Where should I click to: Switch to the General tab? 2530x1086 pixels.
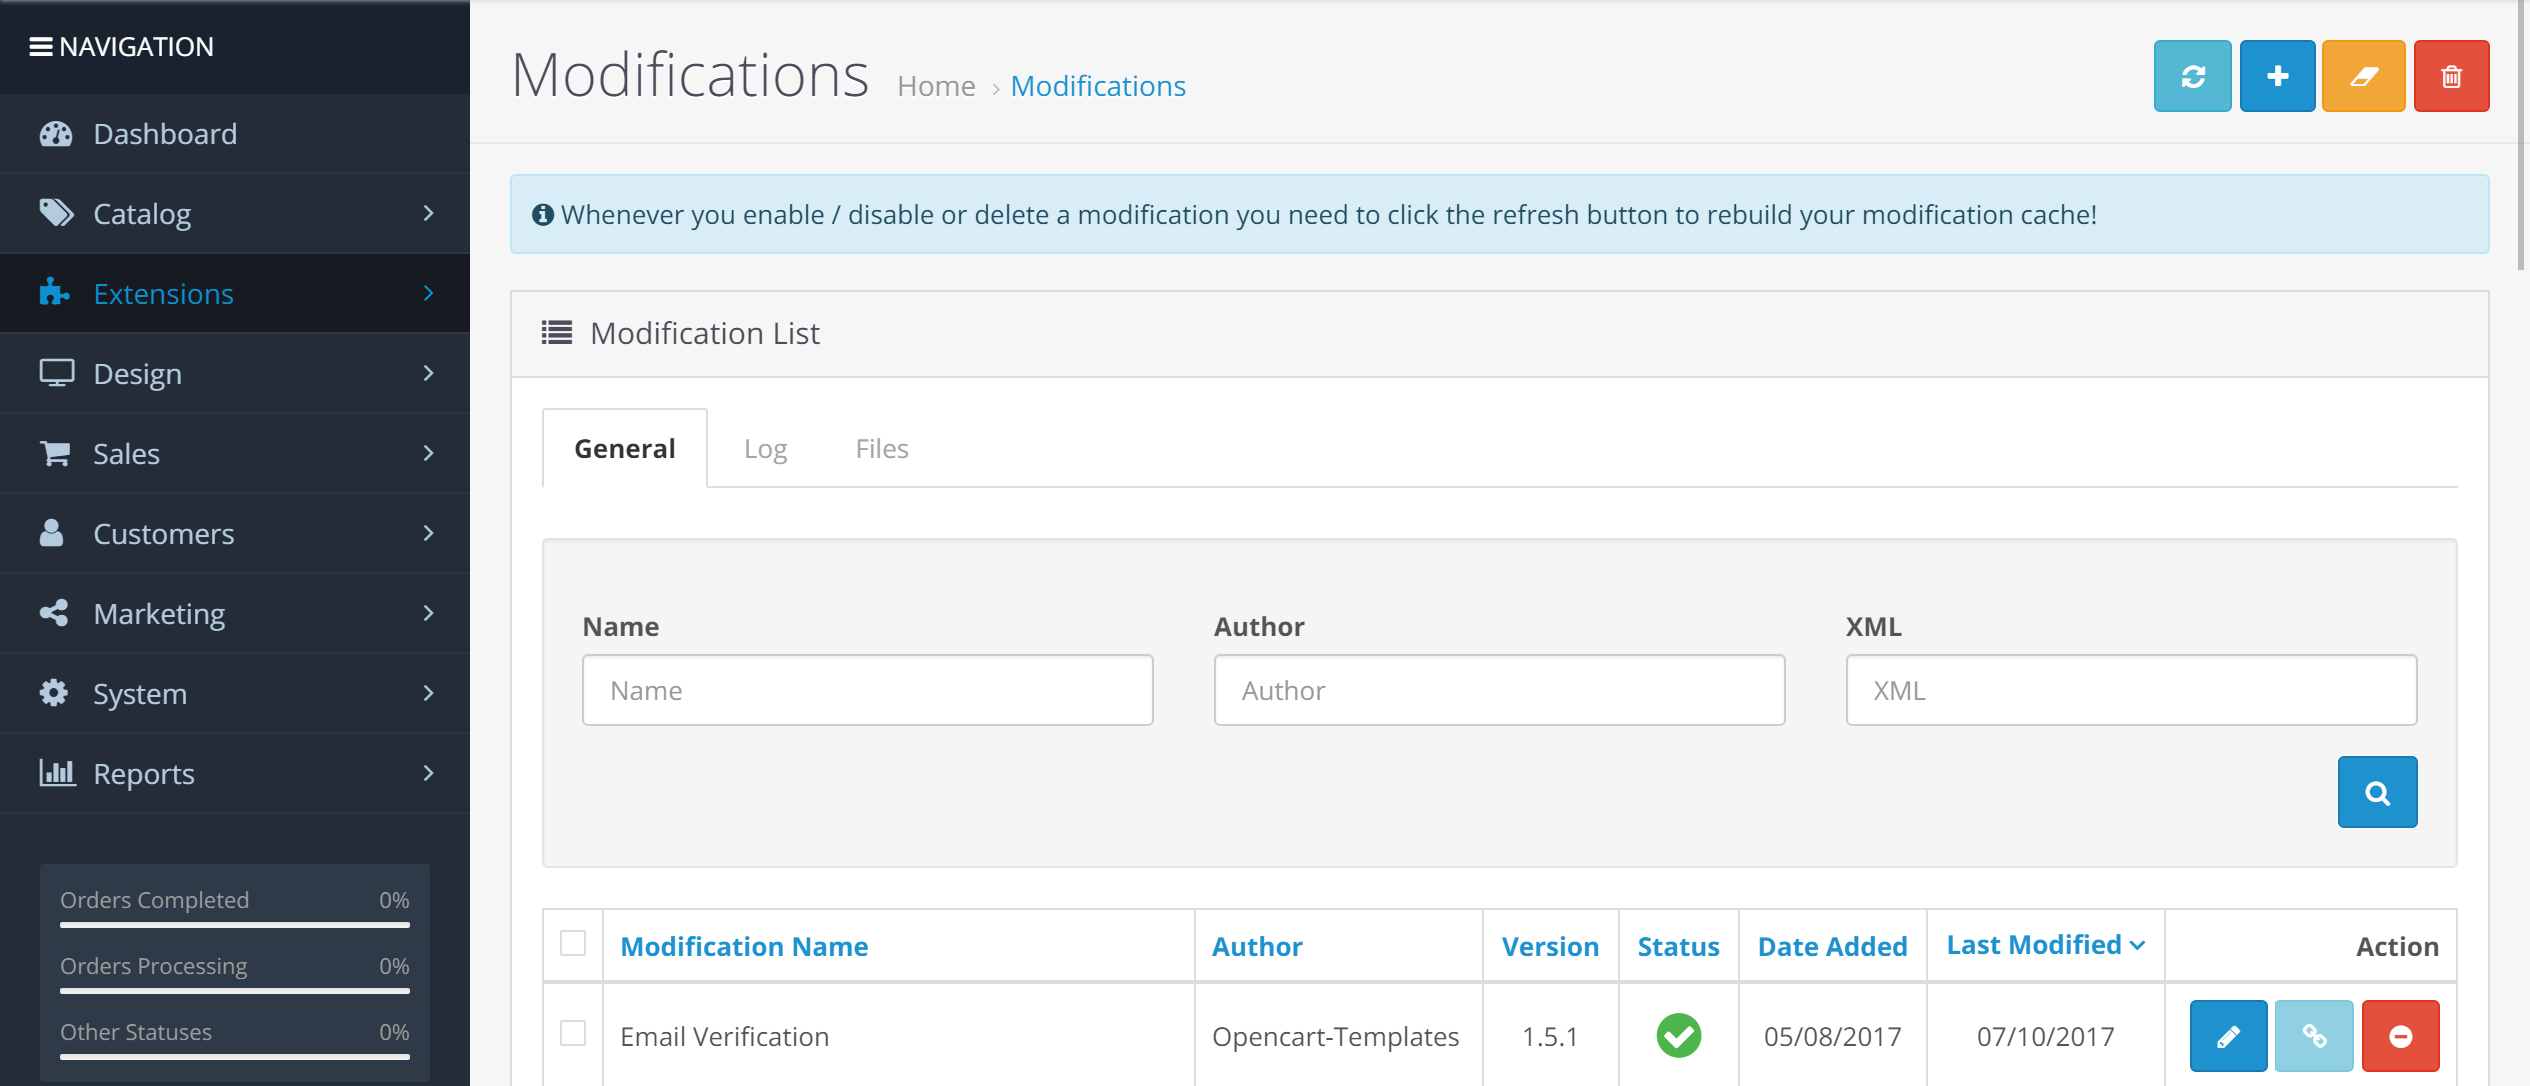(625, 448)
